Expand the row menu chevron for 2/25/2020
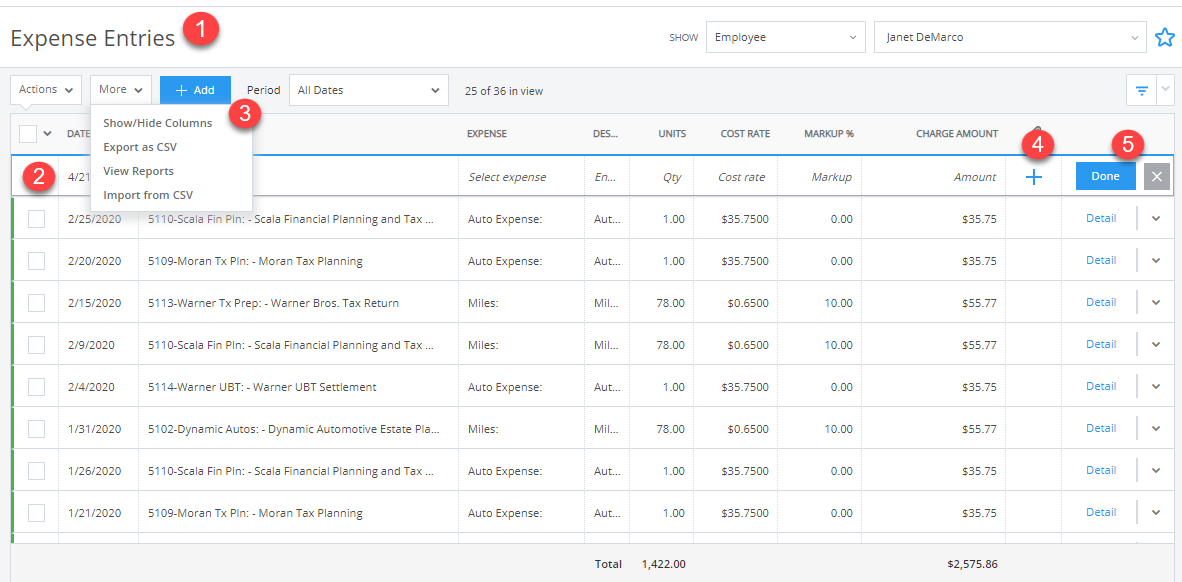This screenshot has width=1182, height=582. [x=1156, y=219]
